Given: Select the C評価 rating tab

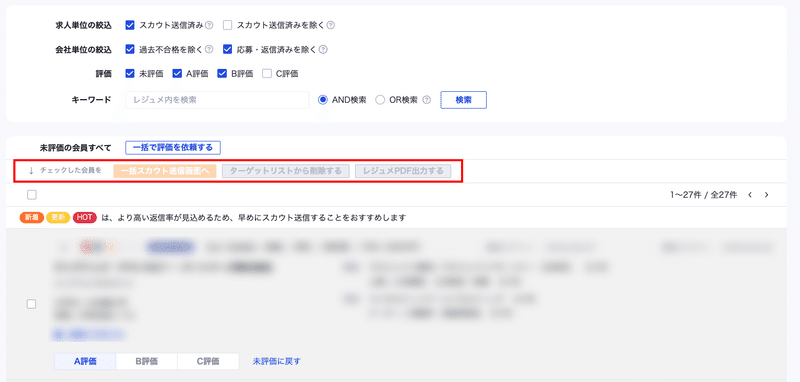Looking at the screenshot, I should [208, 362].
